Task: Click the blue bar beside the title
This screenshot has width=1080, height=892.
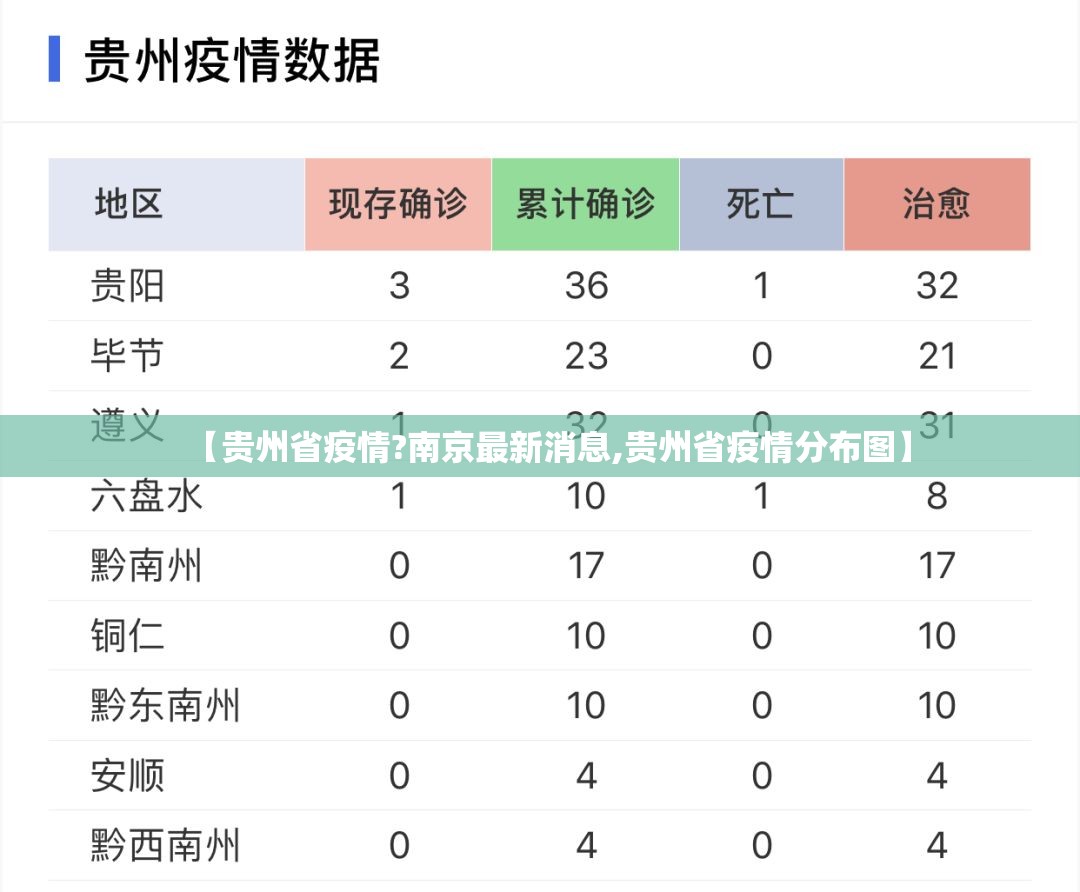Action: click(55, 60)
